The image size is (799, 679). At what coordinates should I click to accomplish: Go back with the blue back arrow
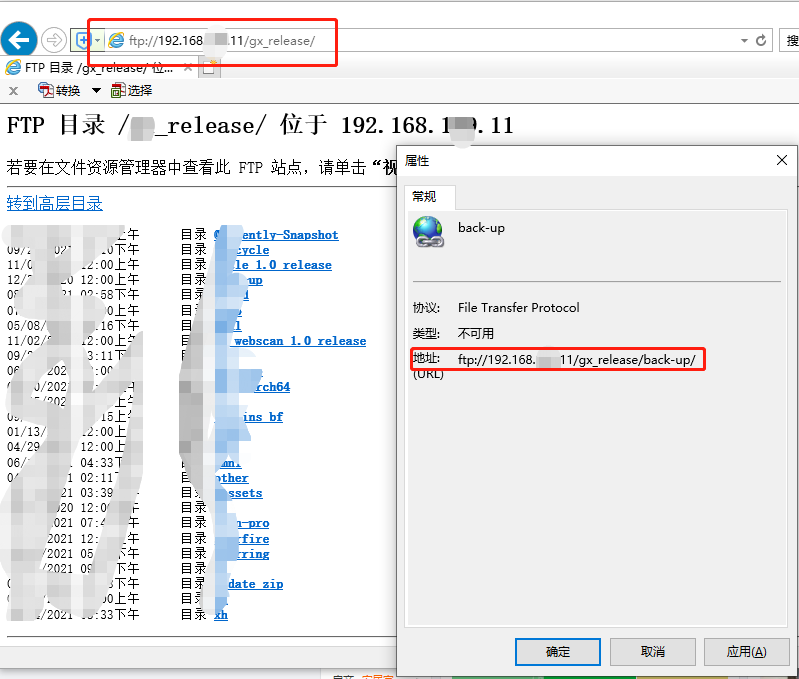[19, 40]
